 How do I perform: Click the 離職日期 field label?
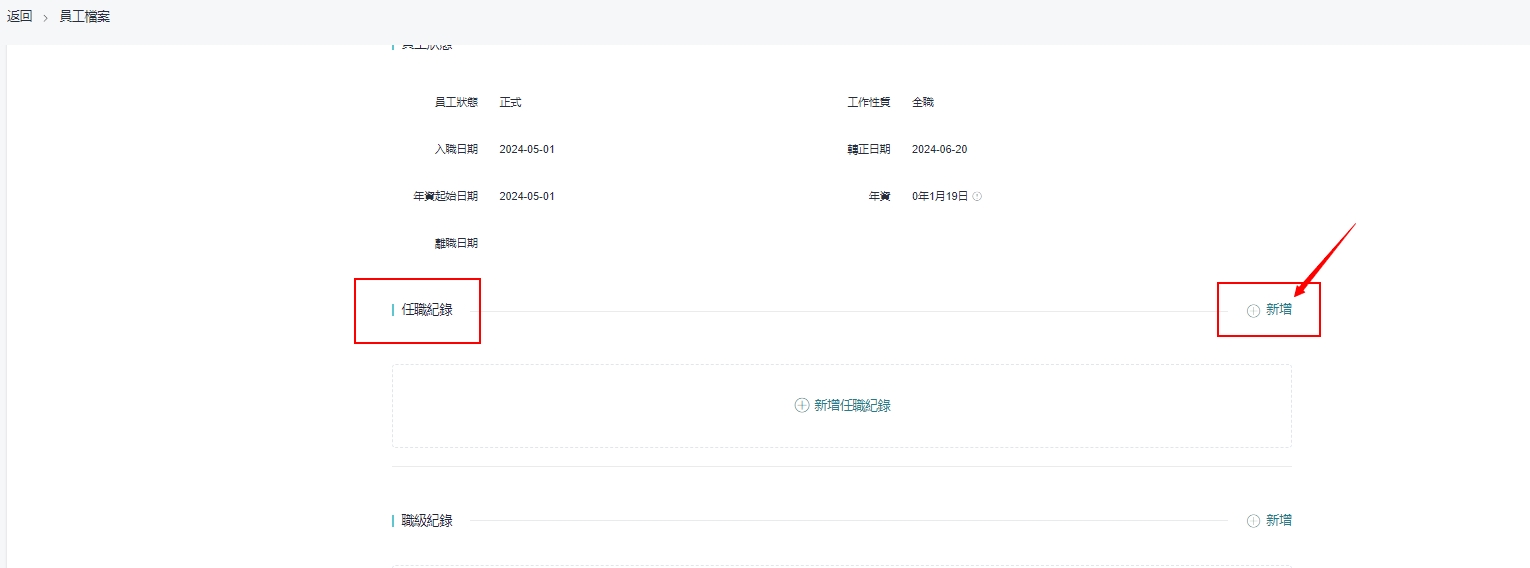[456, 243]
